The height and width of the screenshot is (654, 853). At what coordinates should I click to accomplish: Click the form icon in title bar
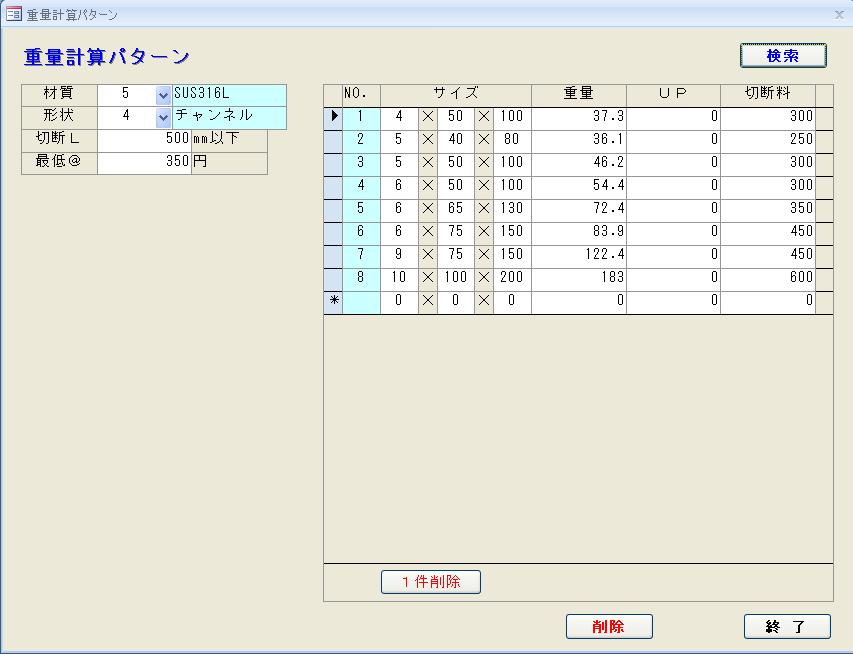(x=14, y=14)
